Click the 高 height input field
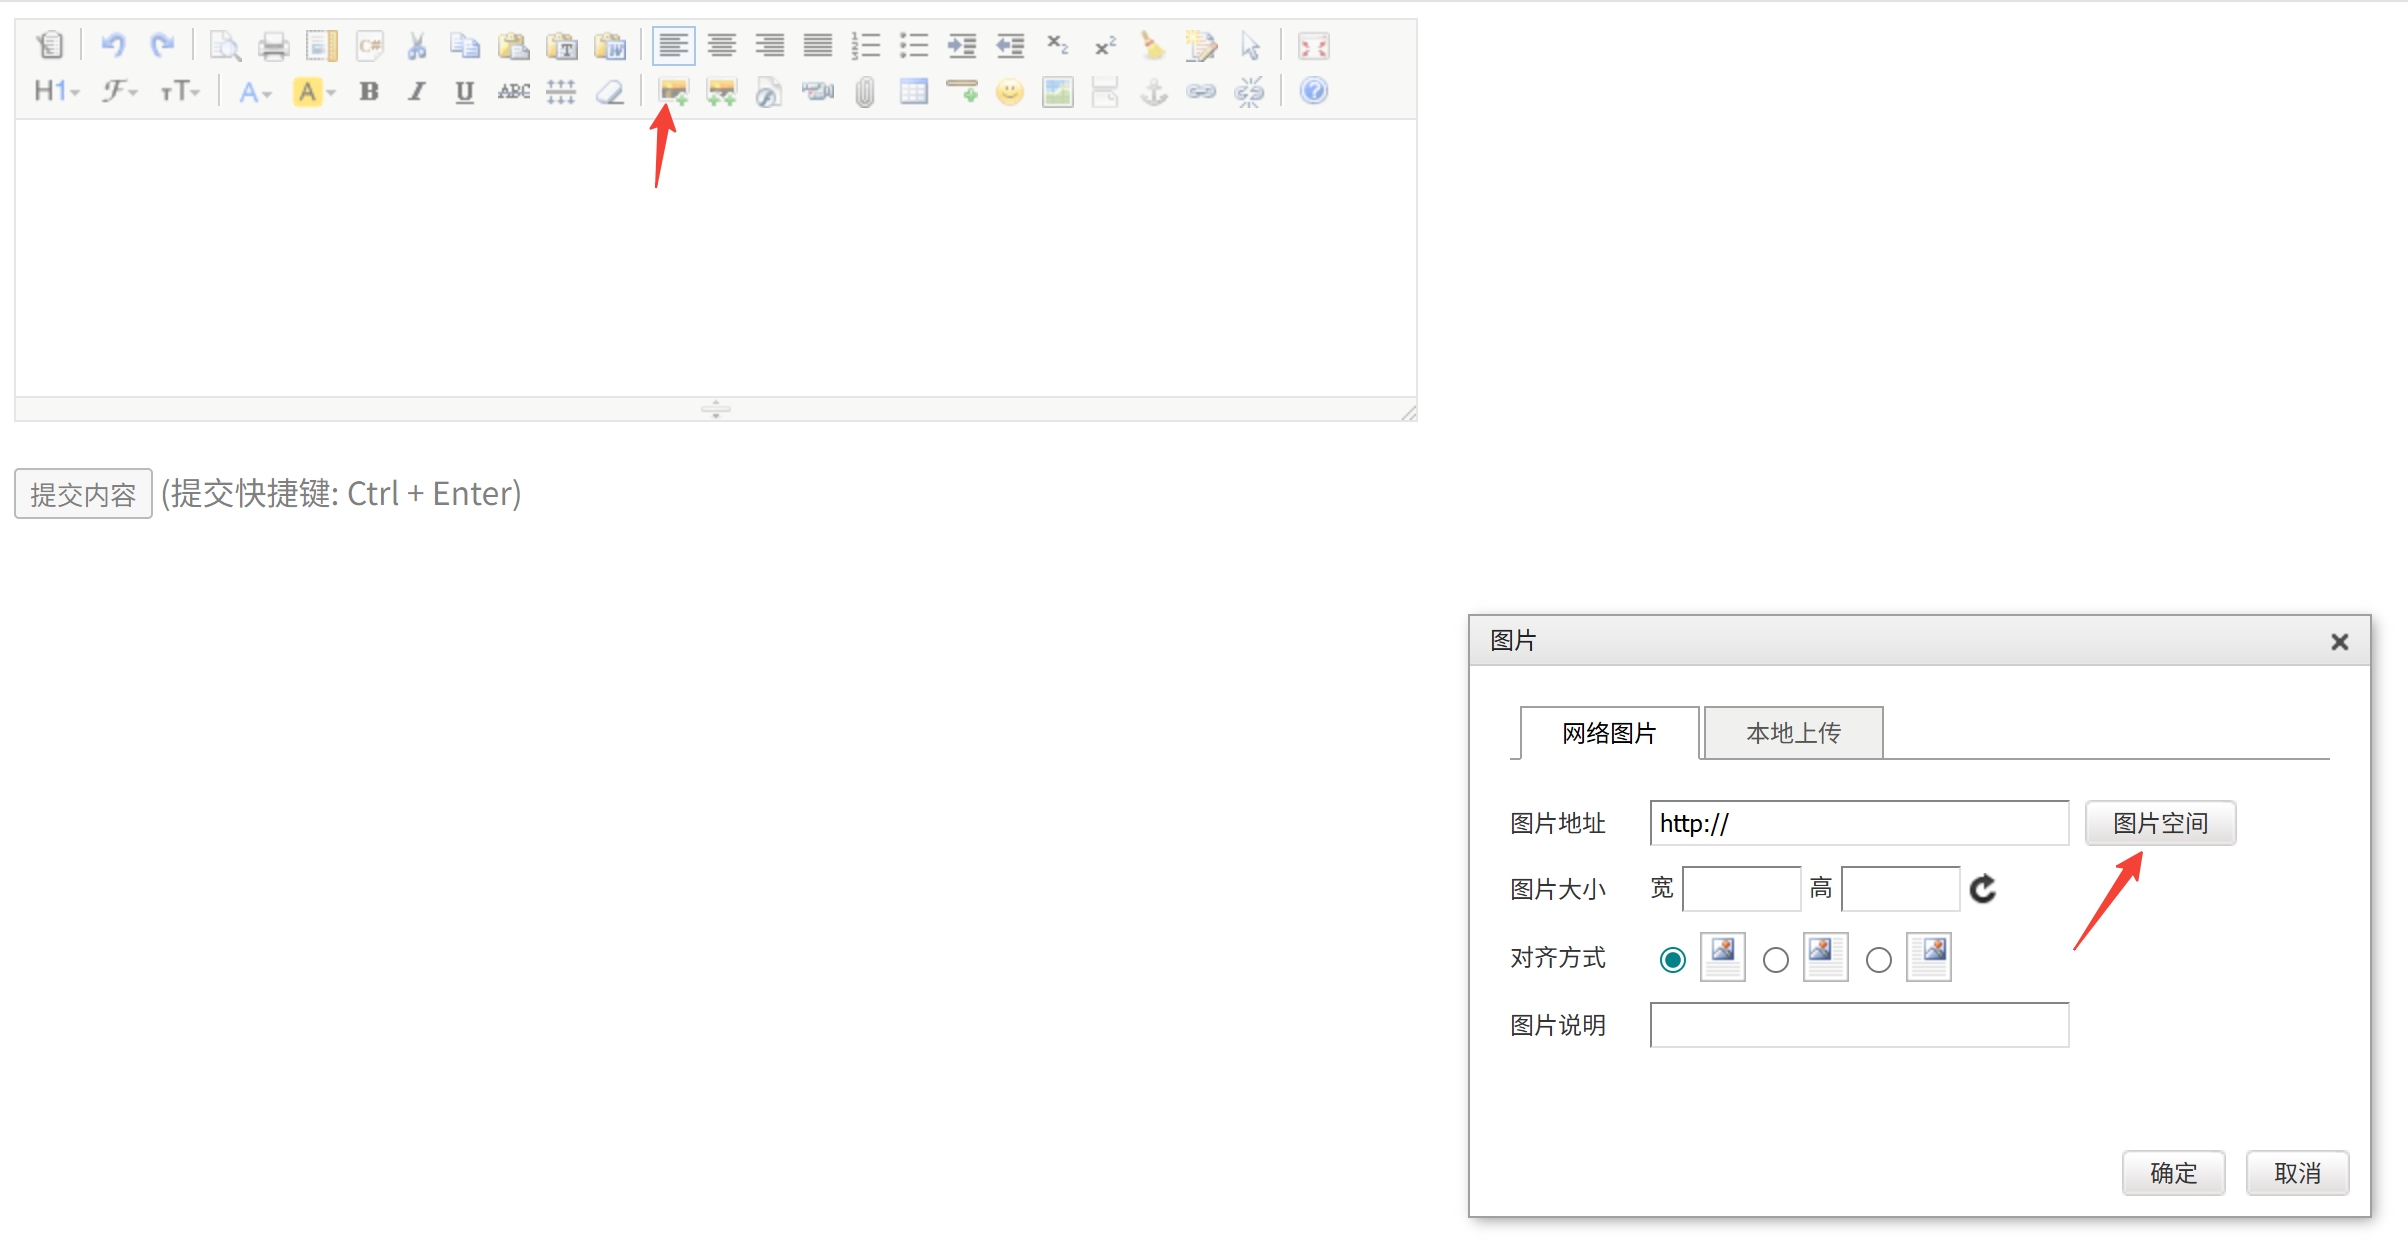Image resolution: width=2408 pixels, height=1248 pixels. [1901, 889]
